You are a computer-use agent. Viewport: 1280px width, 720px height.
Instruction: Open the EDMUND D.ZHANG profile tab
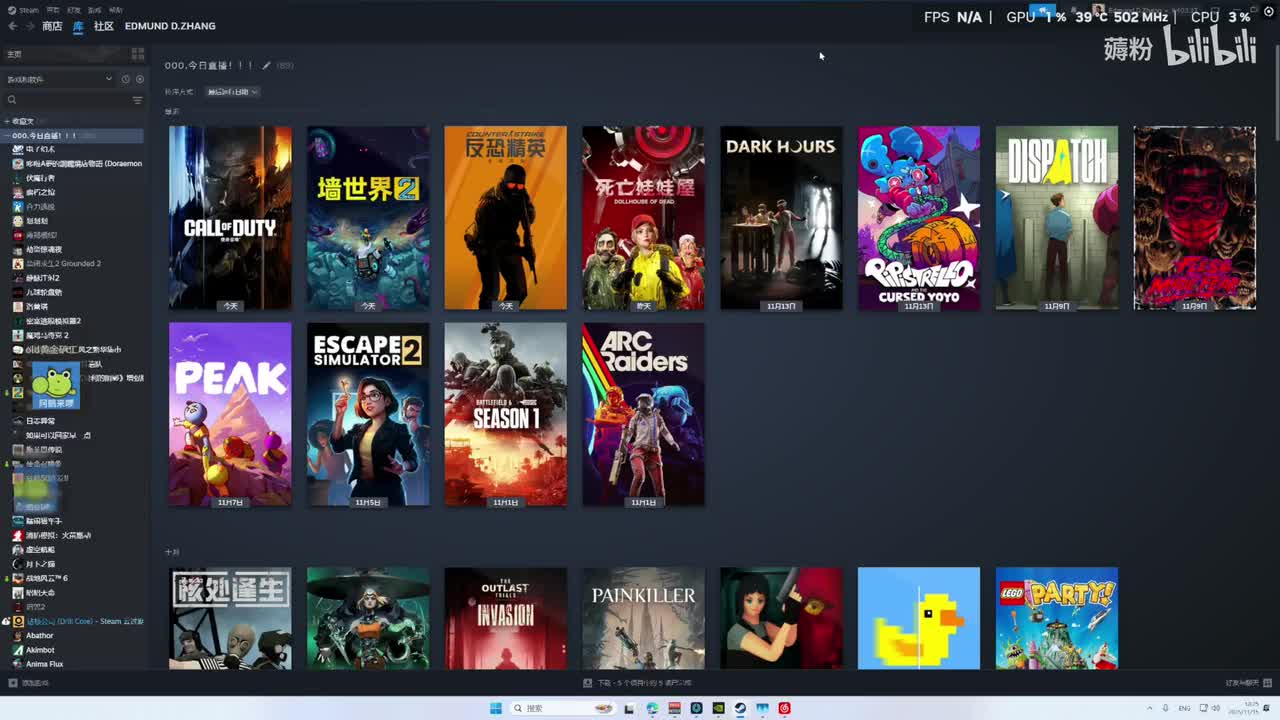click(x=170, y=26)
